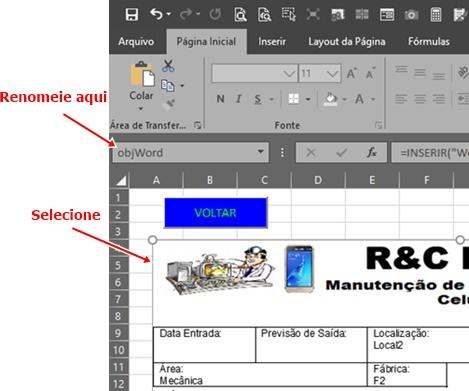Save the workbook with the floppy disk icon
The image size is (469, 391).
132,15
